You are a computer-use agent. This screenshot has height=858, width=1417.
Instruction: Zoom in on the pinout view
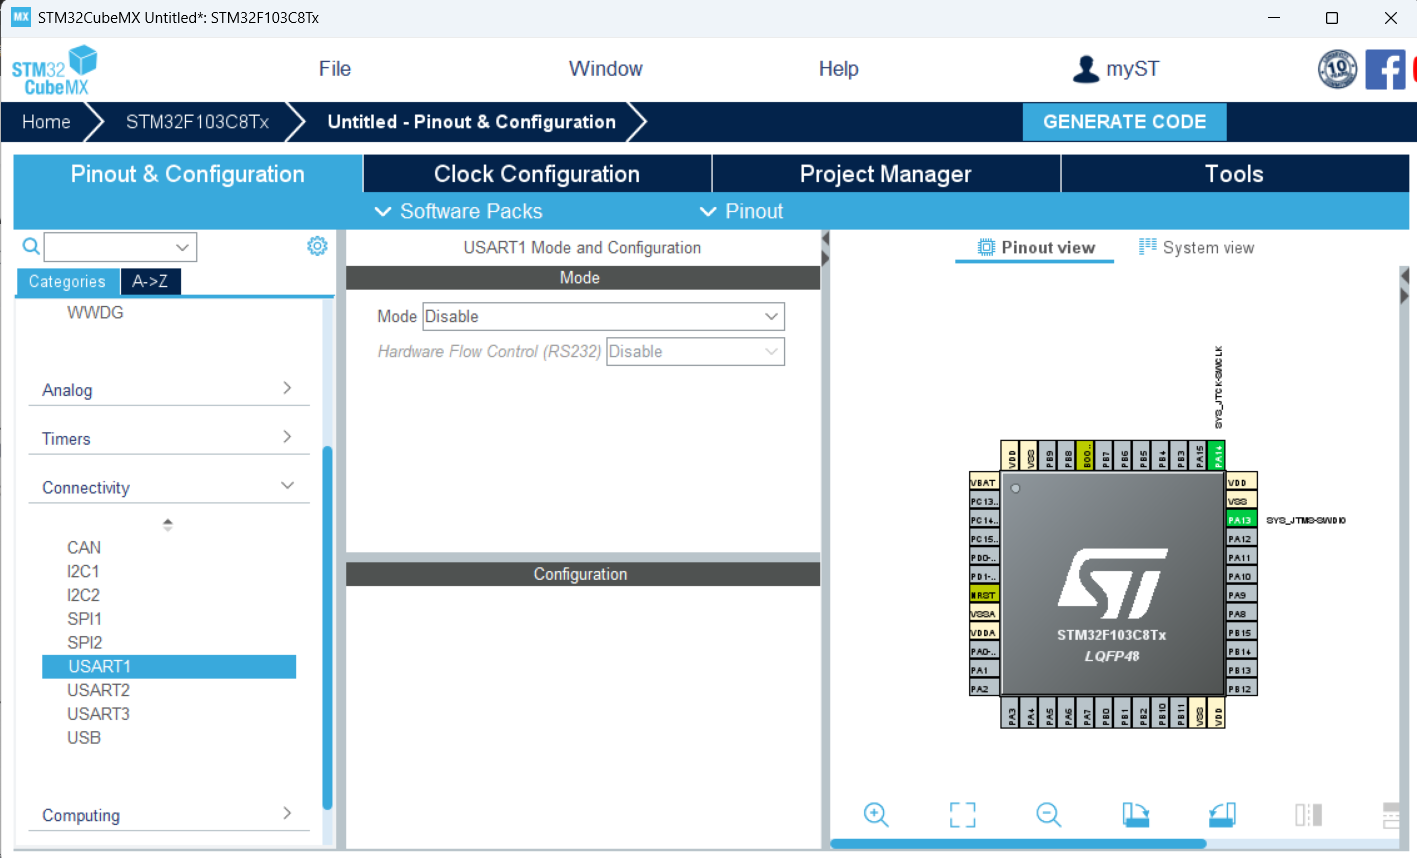(876, 814)
